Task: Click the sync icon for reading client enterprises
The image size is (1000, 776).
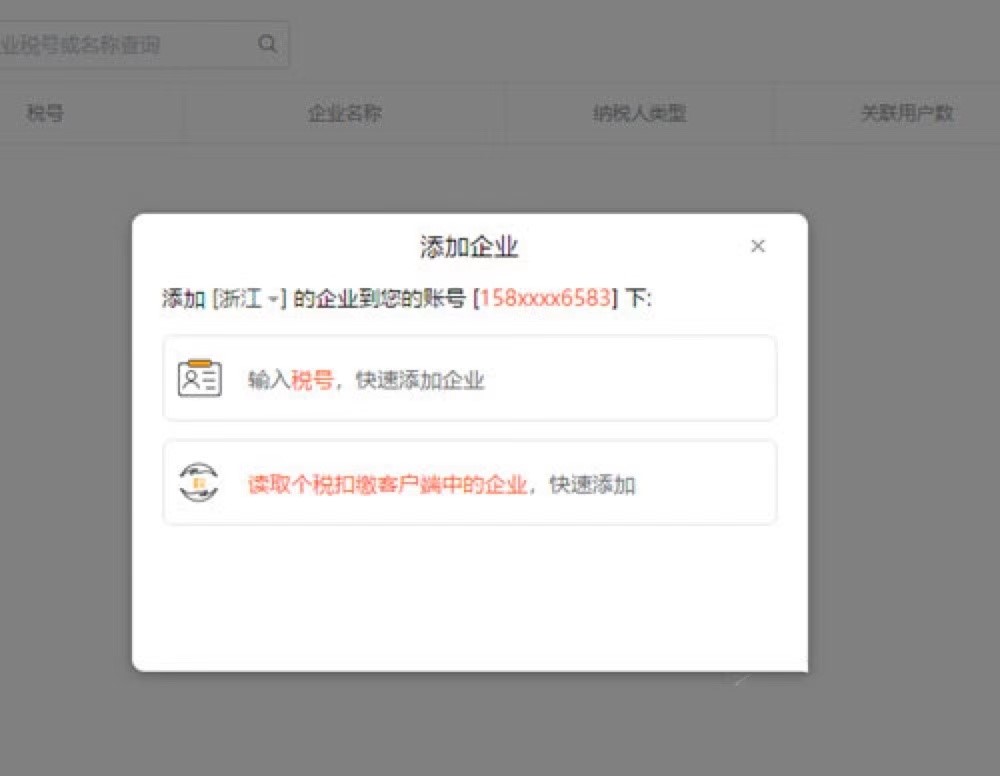Action: 199,483
